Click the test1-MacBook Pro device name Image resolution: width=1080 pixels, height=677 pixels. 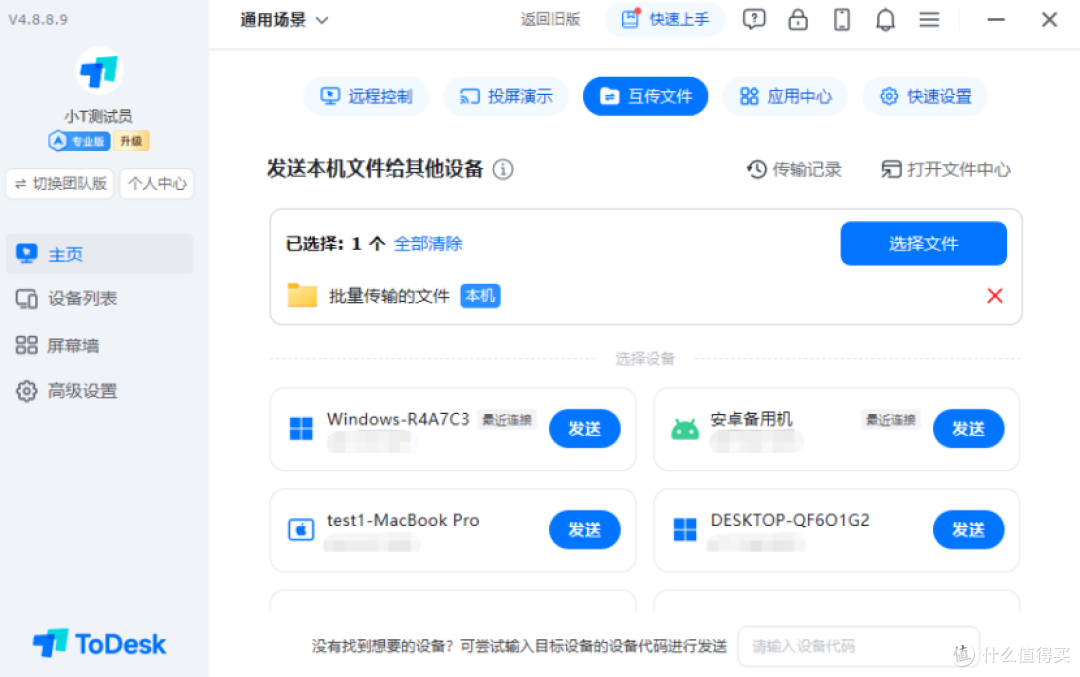click(x=403, y=520)
